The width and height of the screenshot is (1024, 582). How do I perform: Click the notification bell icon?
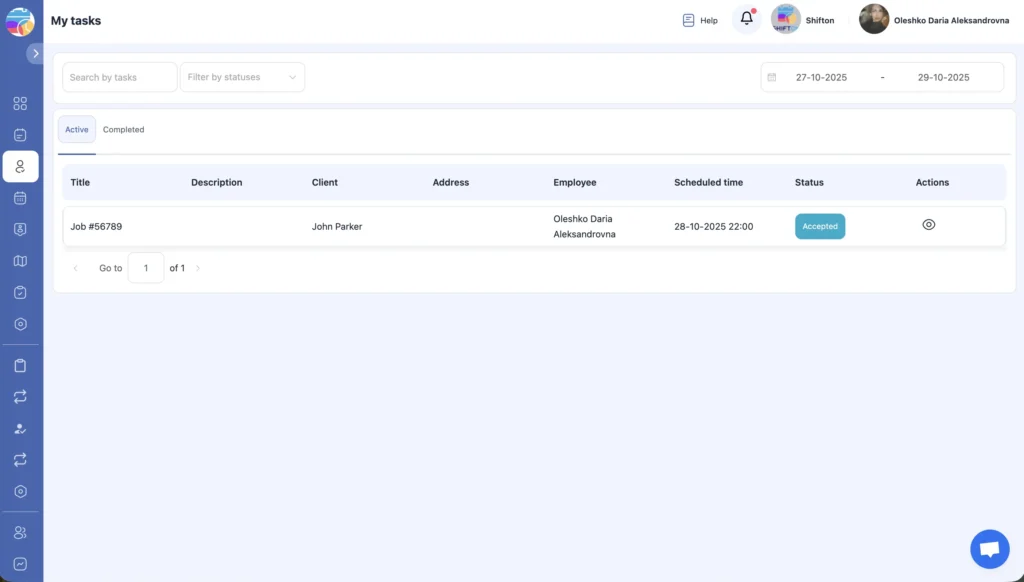click(745, 18)
